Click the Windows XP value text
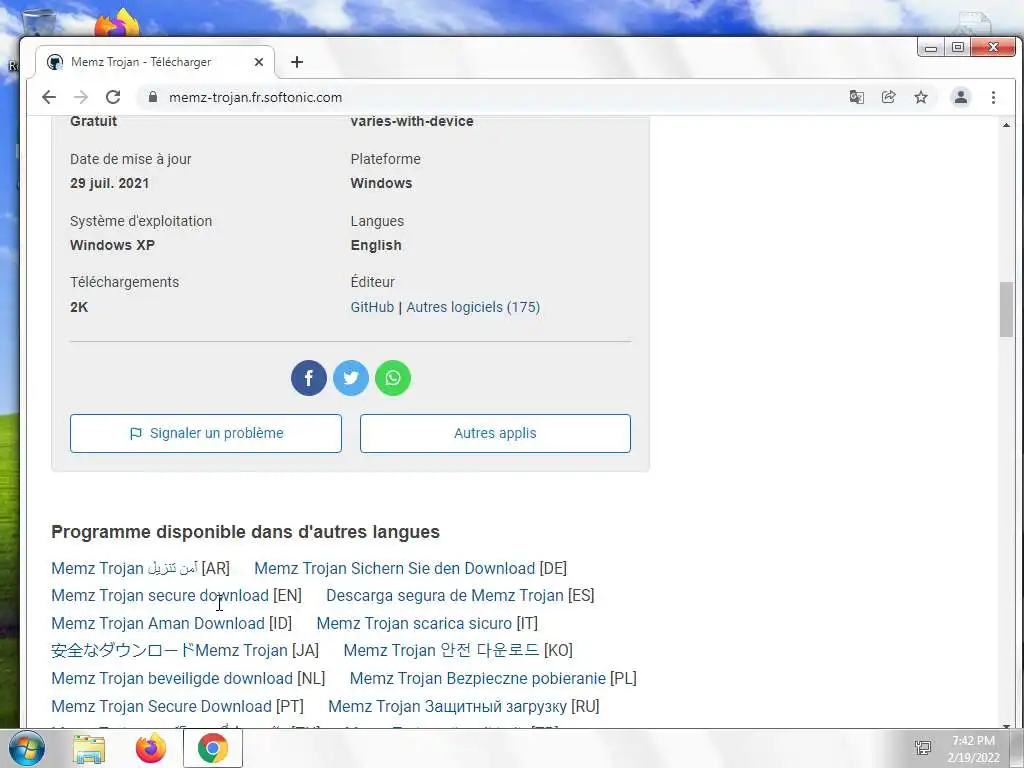 point(112,246)
